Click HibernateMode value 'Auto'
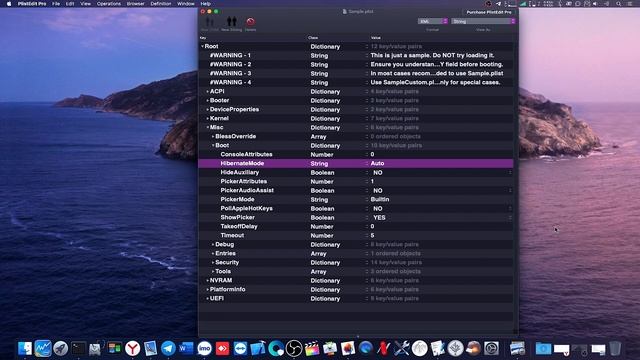The image size is (640, 360). [377, 163]
